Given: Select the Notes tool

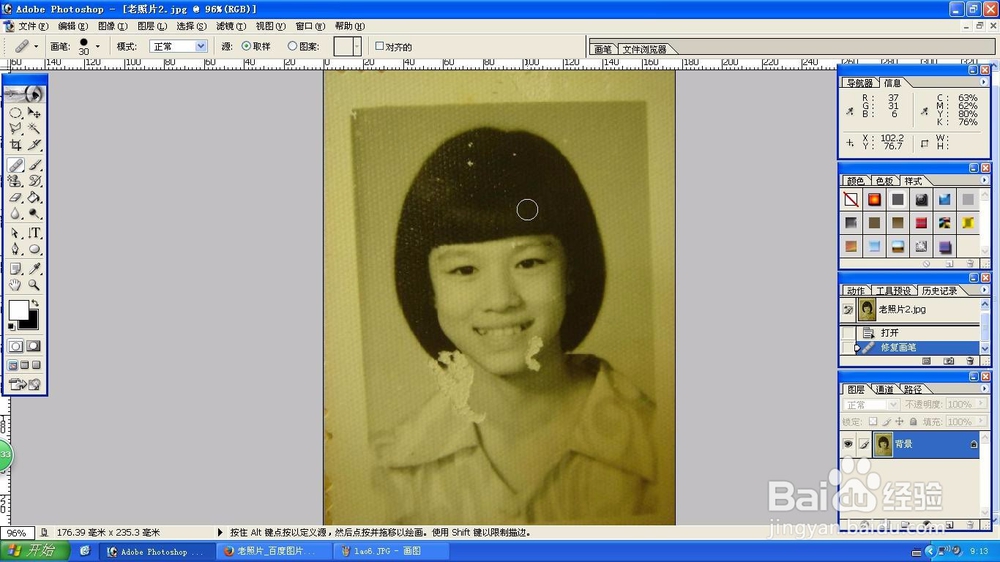Looking at the screenshot, I should 15,269.
